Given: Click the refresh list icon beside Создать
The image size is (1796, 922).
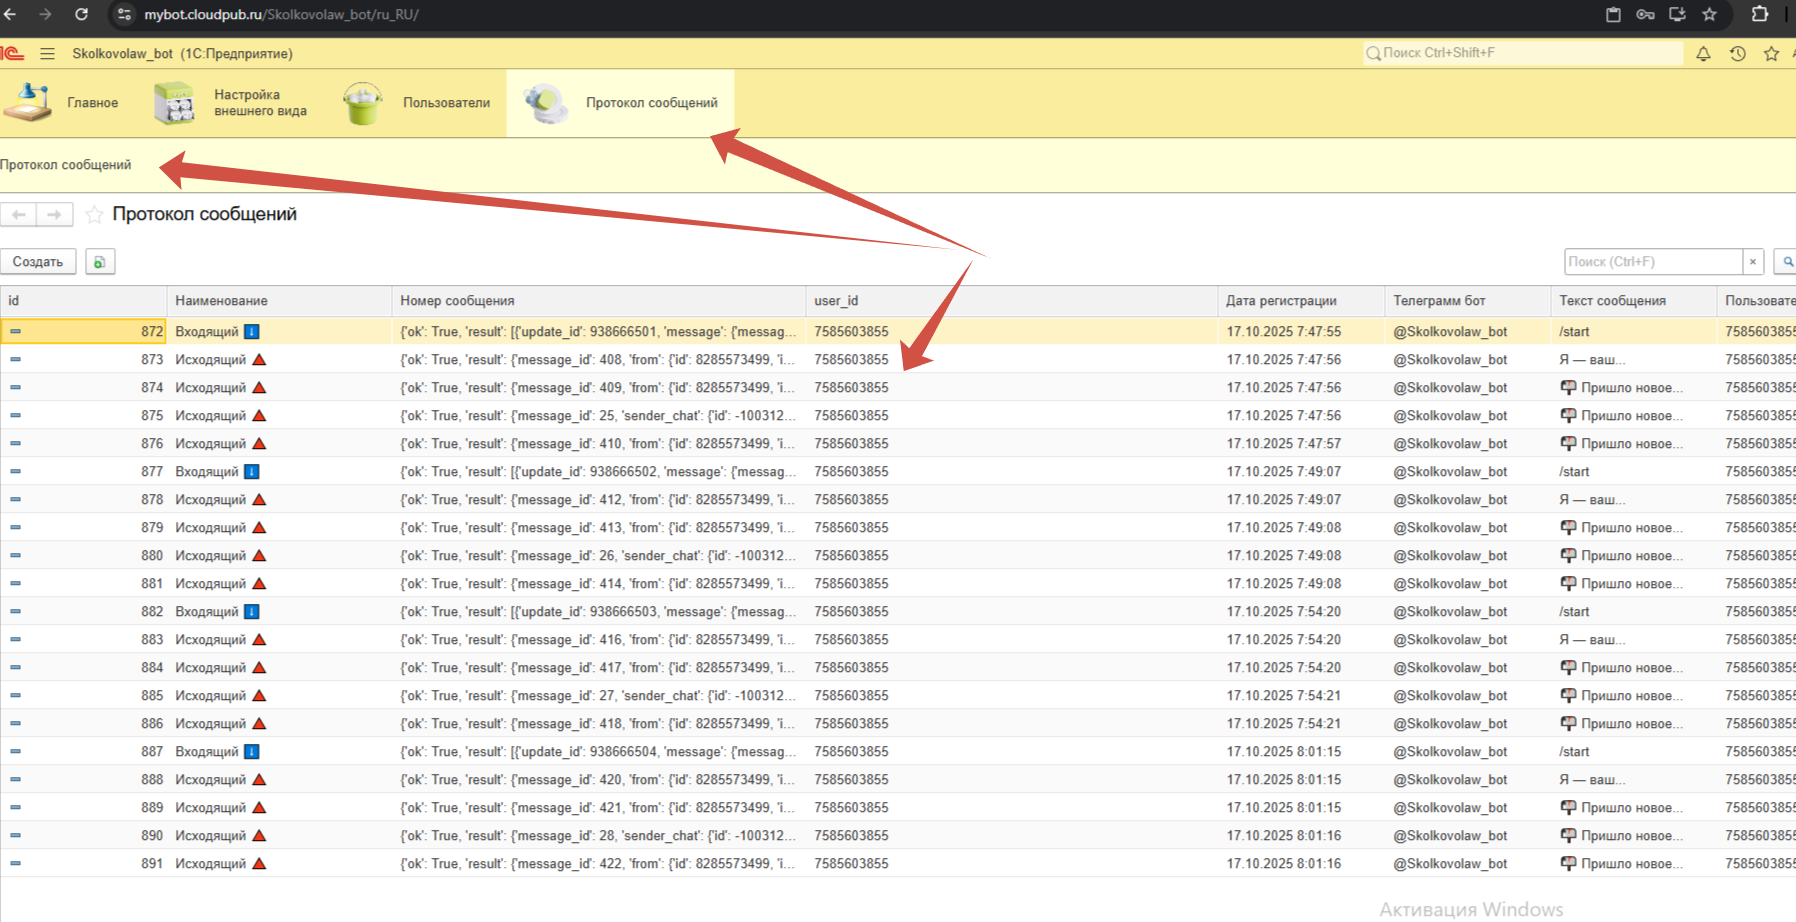Looking at the screenshot, I should 100,262.
